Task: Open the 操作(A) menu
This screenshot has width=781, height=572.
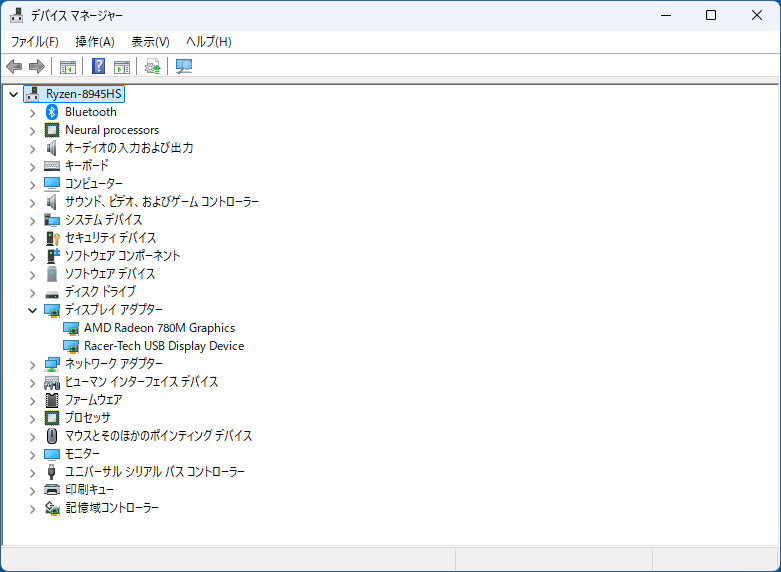Action: [x=95, y=42]
